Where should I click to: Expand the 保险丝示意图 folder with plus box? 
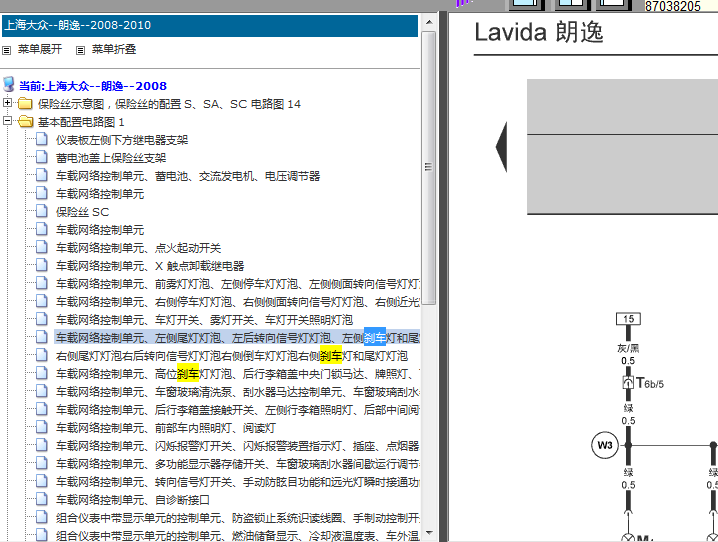point(7,103)
